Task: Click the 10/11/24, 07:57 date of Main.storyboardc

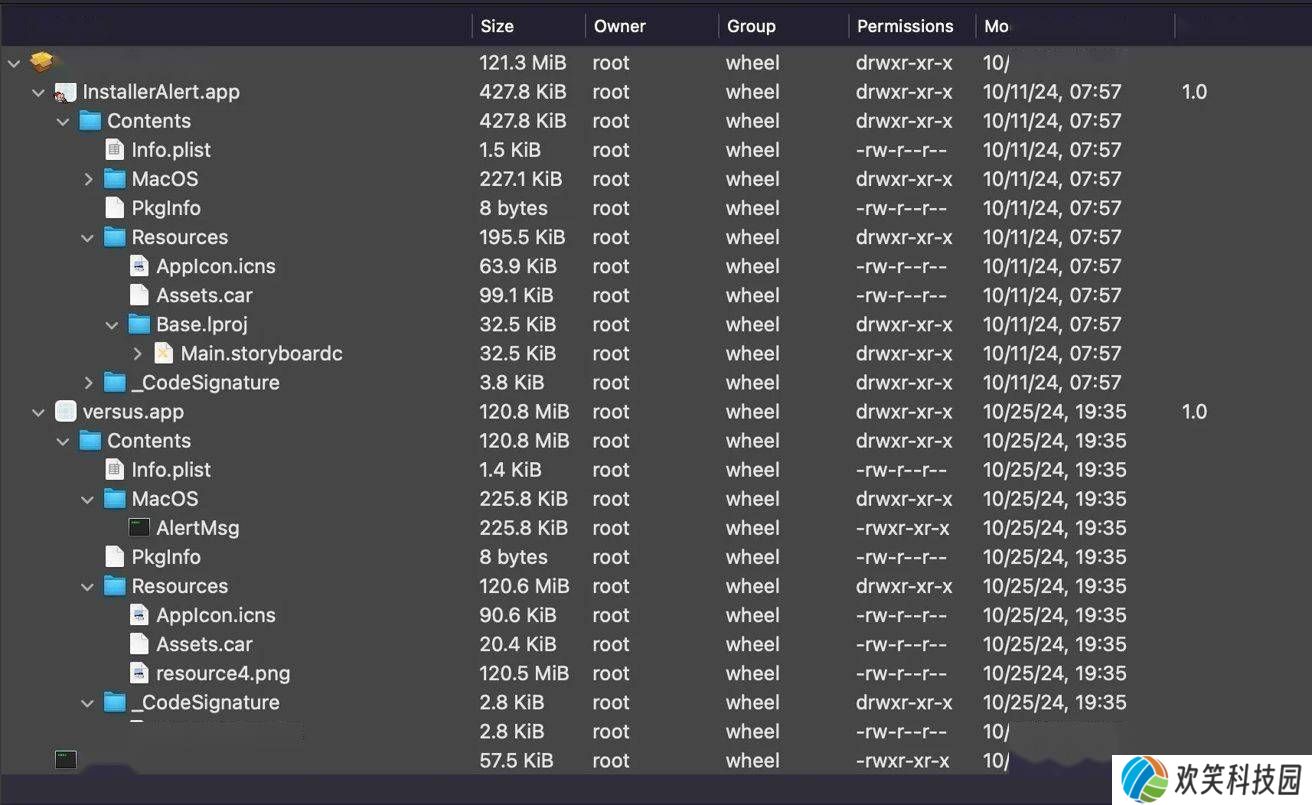Action: coord(1052,353)
